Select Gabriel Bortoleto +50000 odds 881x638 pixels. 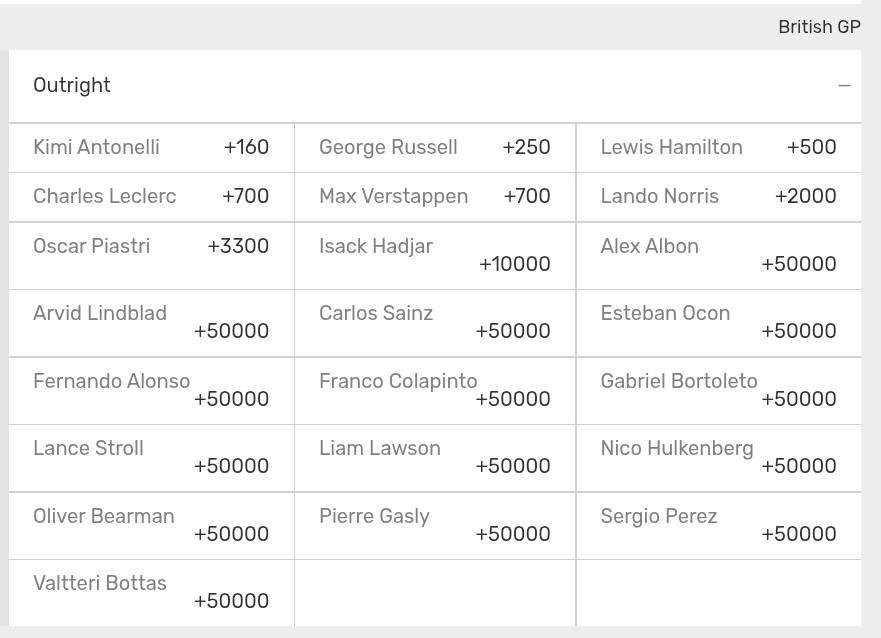coord(719,391)
